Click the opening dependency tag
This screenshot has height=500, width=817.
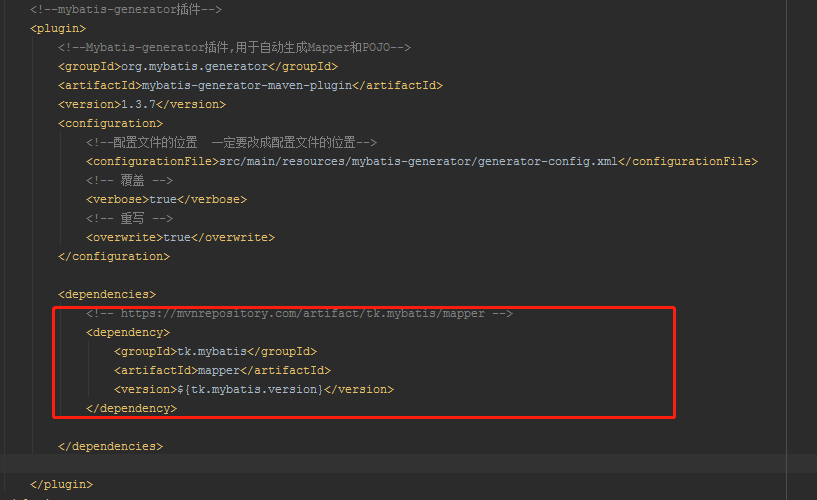[x=128, y=332]
